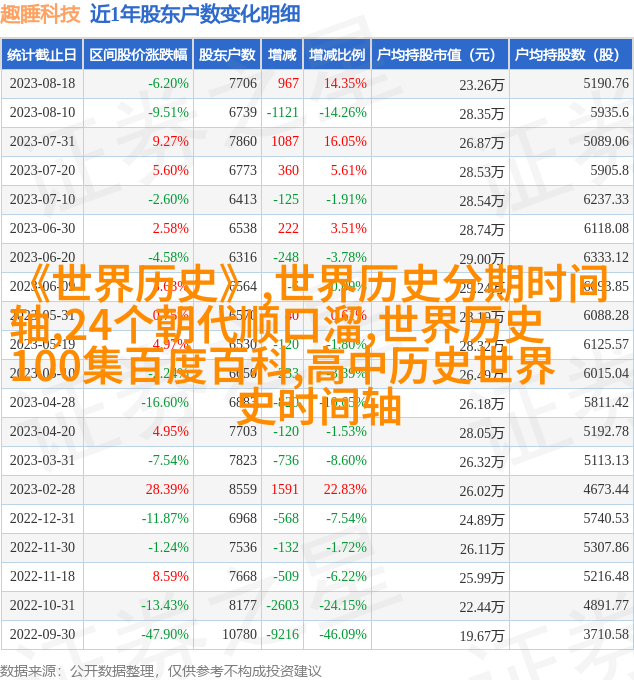This screenshot has height=680, width=634.
Task: Click the shares value 5190.76
Action: click(606, 83)
